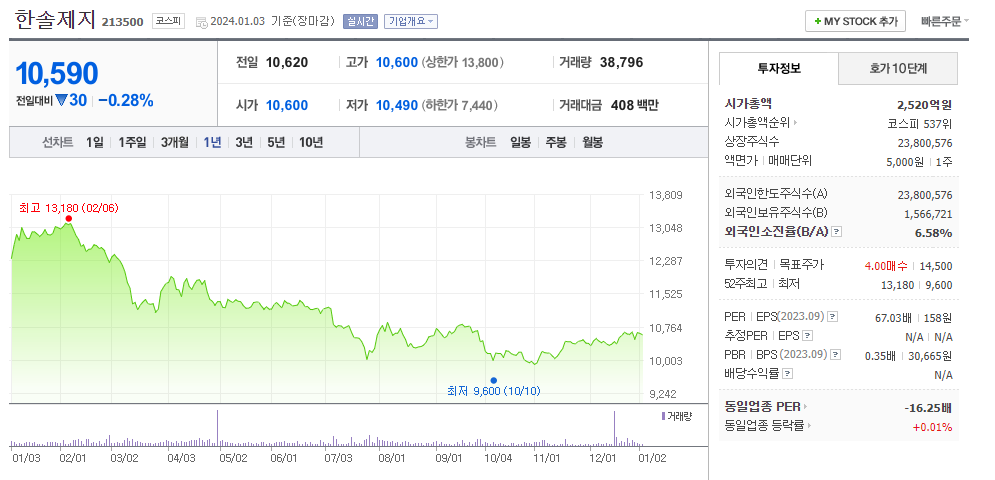Click the 시가총액 value 2,520억원
The image size is (995, 480).
click(x=924, y=105)
